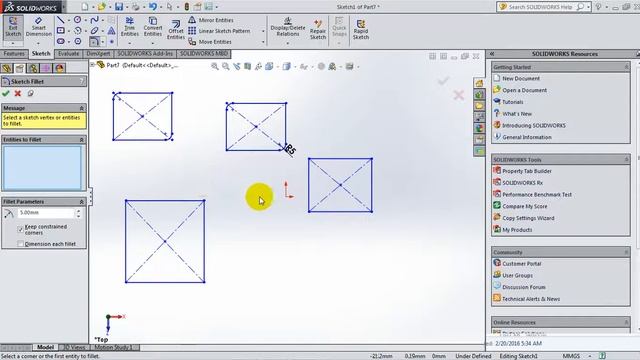The width and height of the screenshot is (640, 360).
Task: Select the Corner Rectangle tool
Action: 60,31
